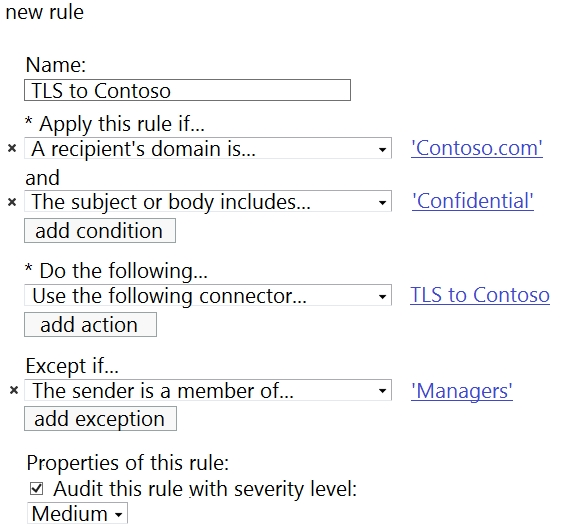Delete the sender is a member exception X
The width and height of the screenshot is (565, 530).
14,390
